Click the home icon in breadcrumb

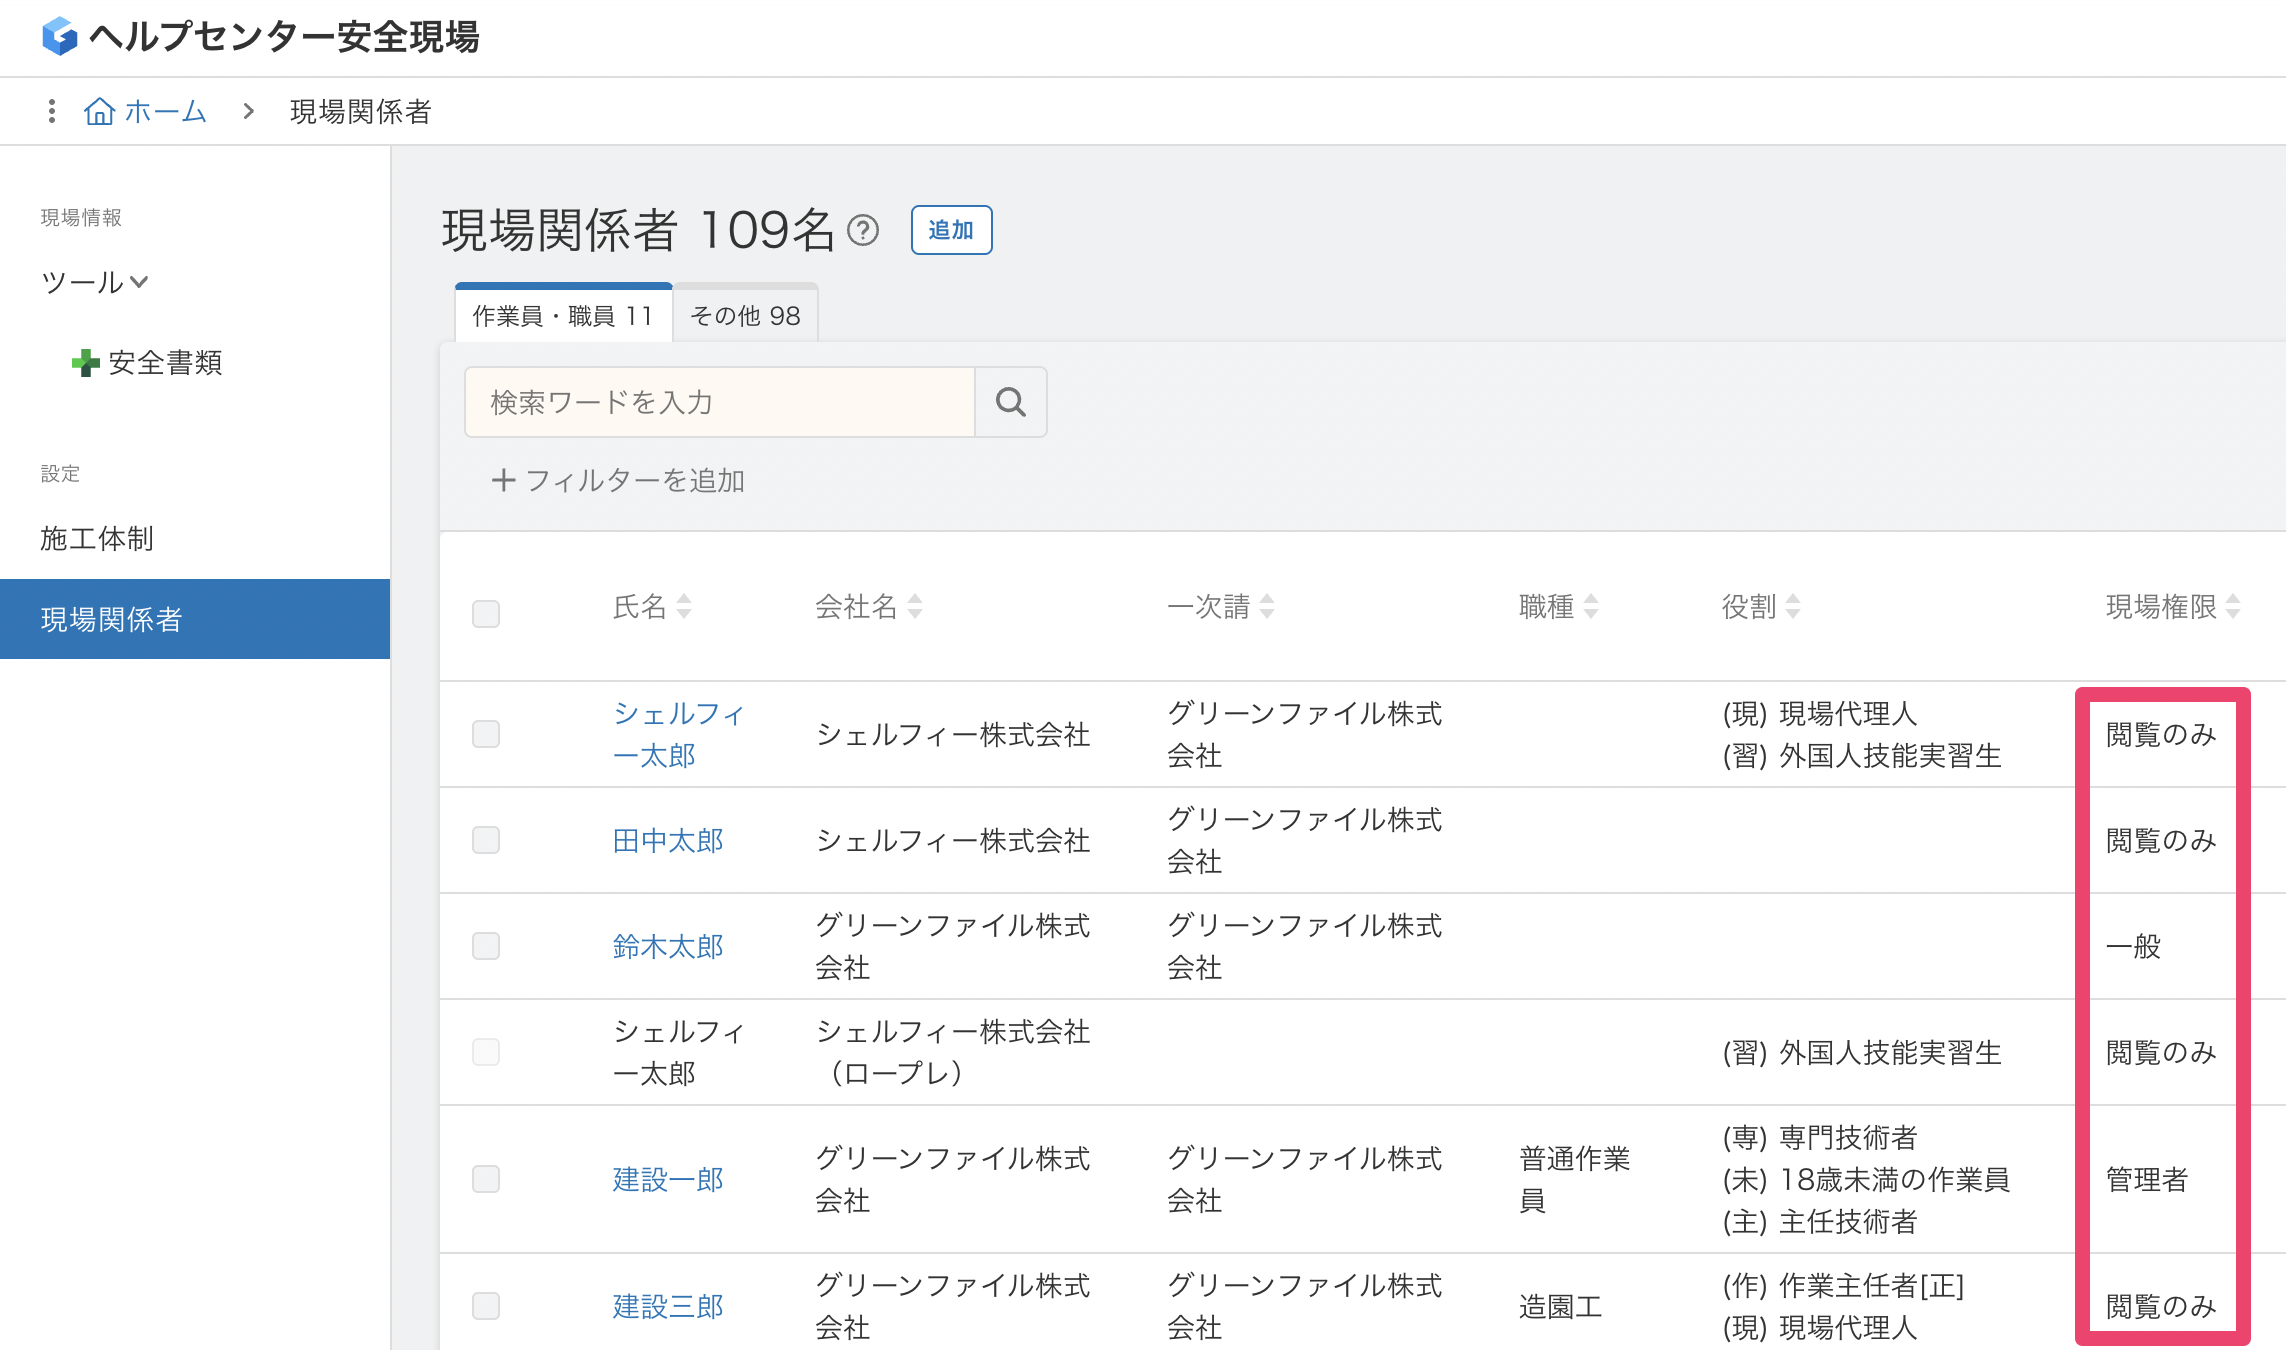(x=99, y=111)
